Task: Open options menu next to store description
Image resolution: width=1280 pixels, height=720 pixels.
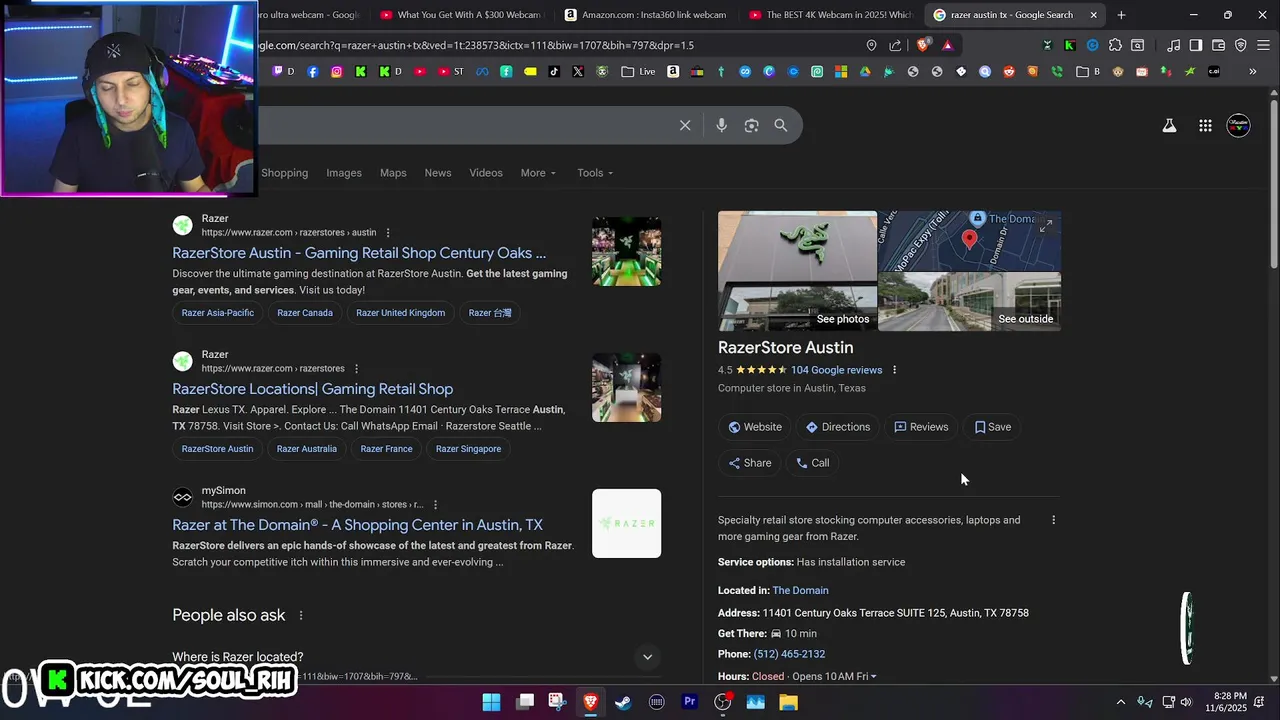Action: pyautogui.click(x=1053, y=520)
